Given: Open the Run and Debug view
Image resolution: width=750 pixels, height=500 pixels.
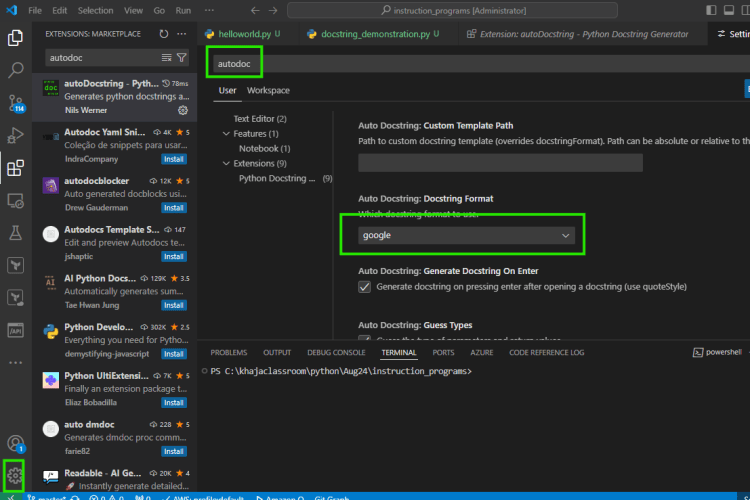Looking at the screenshot, I should click(x=15, y=135).
